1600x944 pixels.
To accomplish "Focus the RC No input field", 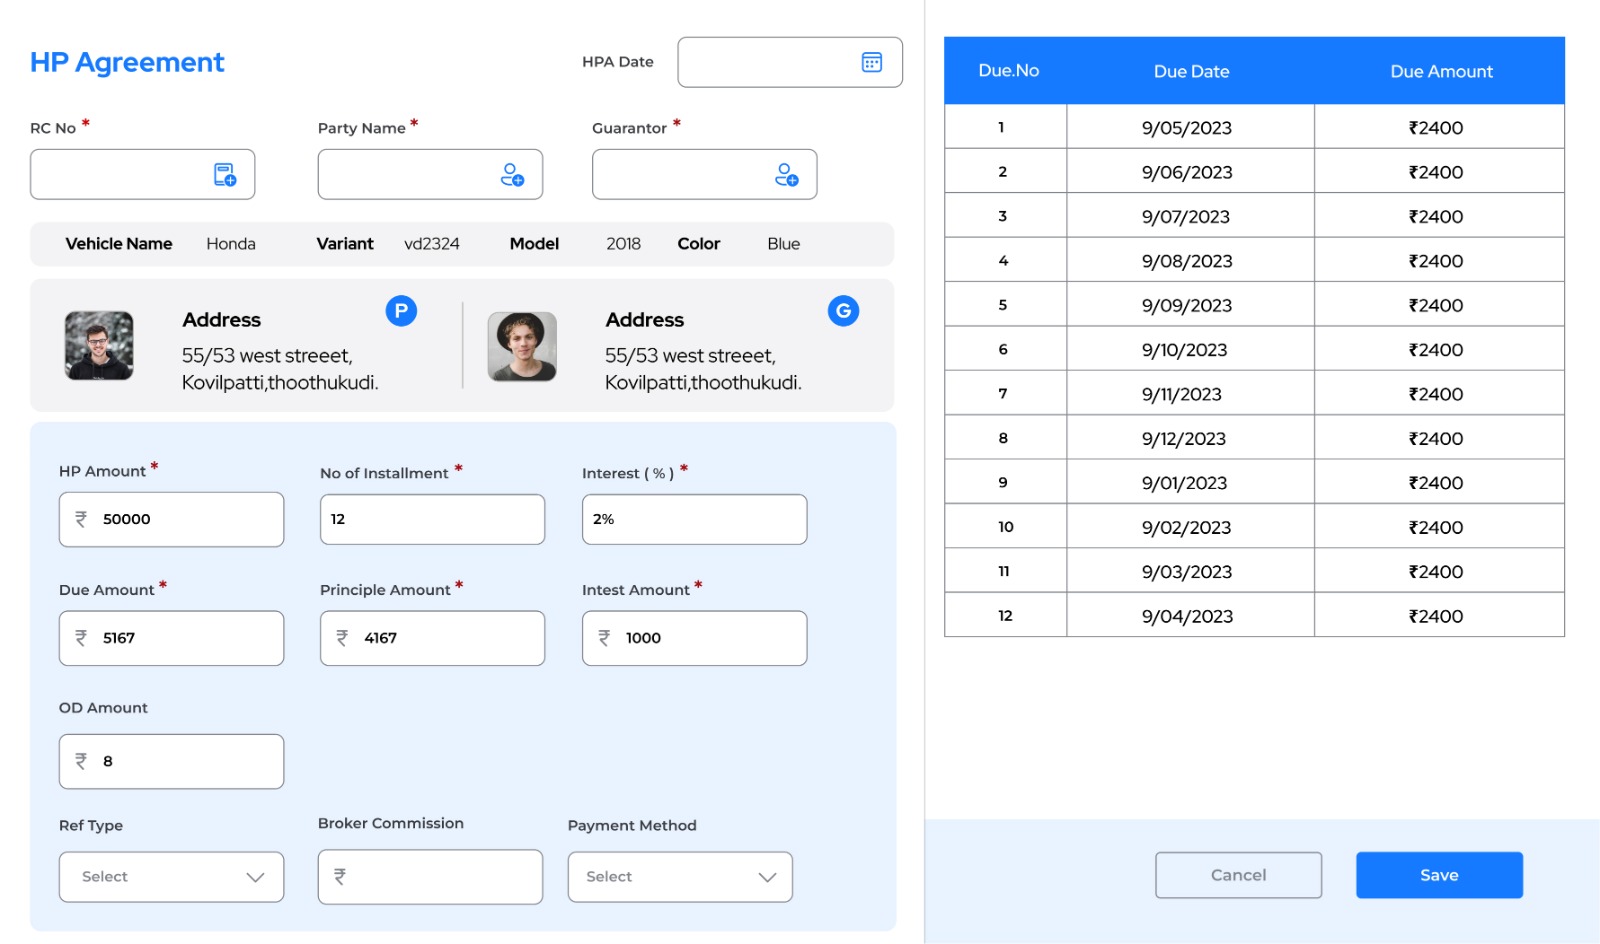I will click(x=142, y=175).
